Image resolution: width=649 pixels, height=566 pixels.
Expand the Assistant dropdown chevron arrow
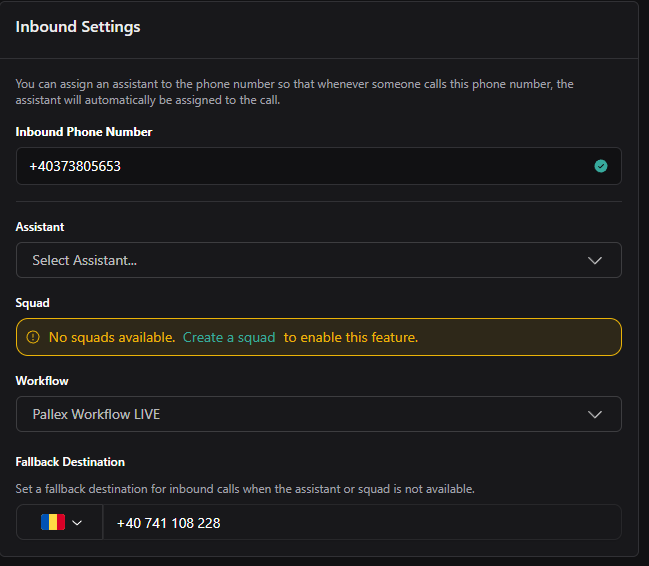pyautogui.click(x=595, y=260)
